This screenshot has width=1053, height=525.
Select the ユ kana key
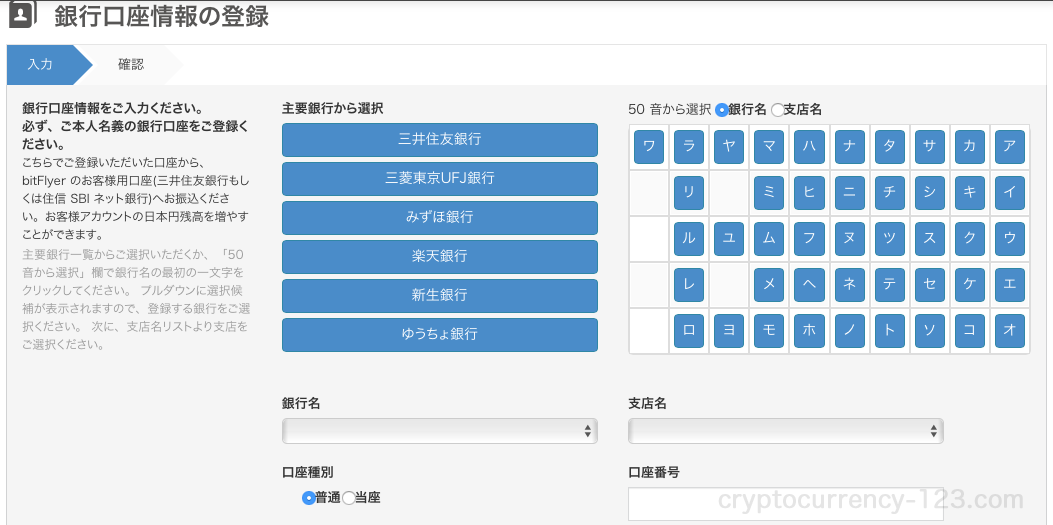tap(729, 239)
